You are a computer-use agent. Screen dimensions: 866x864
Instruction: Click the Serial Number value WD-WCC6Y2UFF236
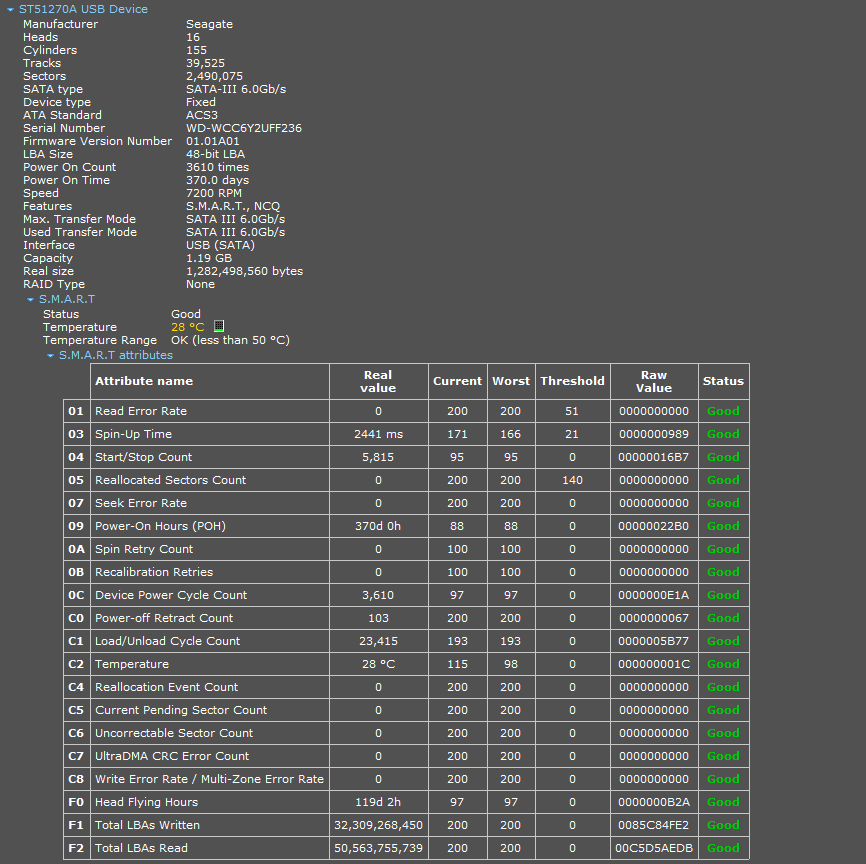coord(244,128)
